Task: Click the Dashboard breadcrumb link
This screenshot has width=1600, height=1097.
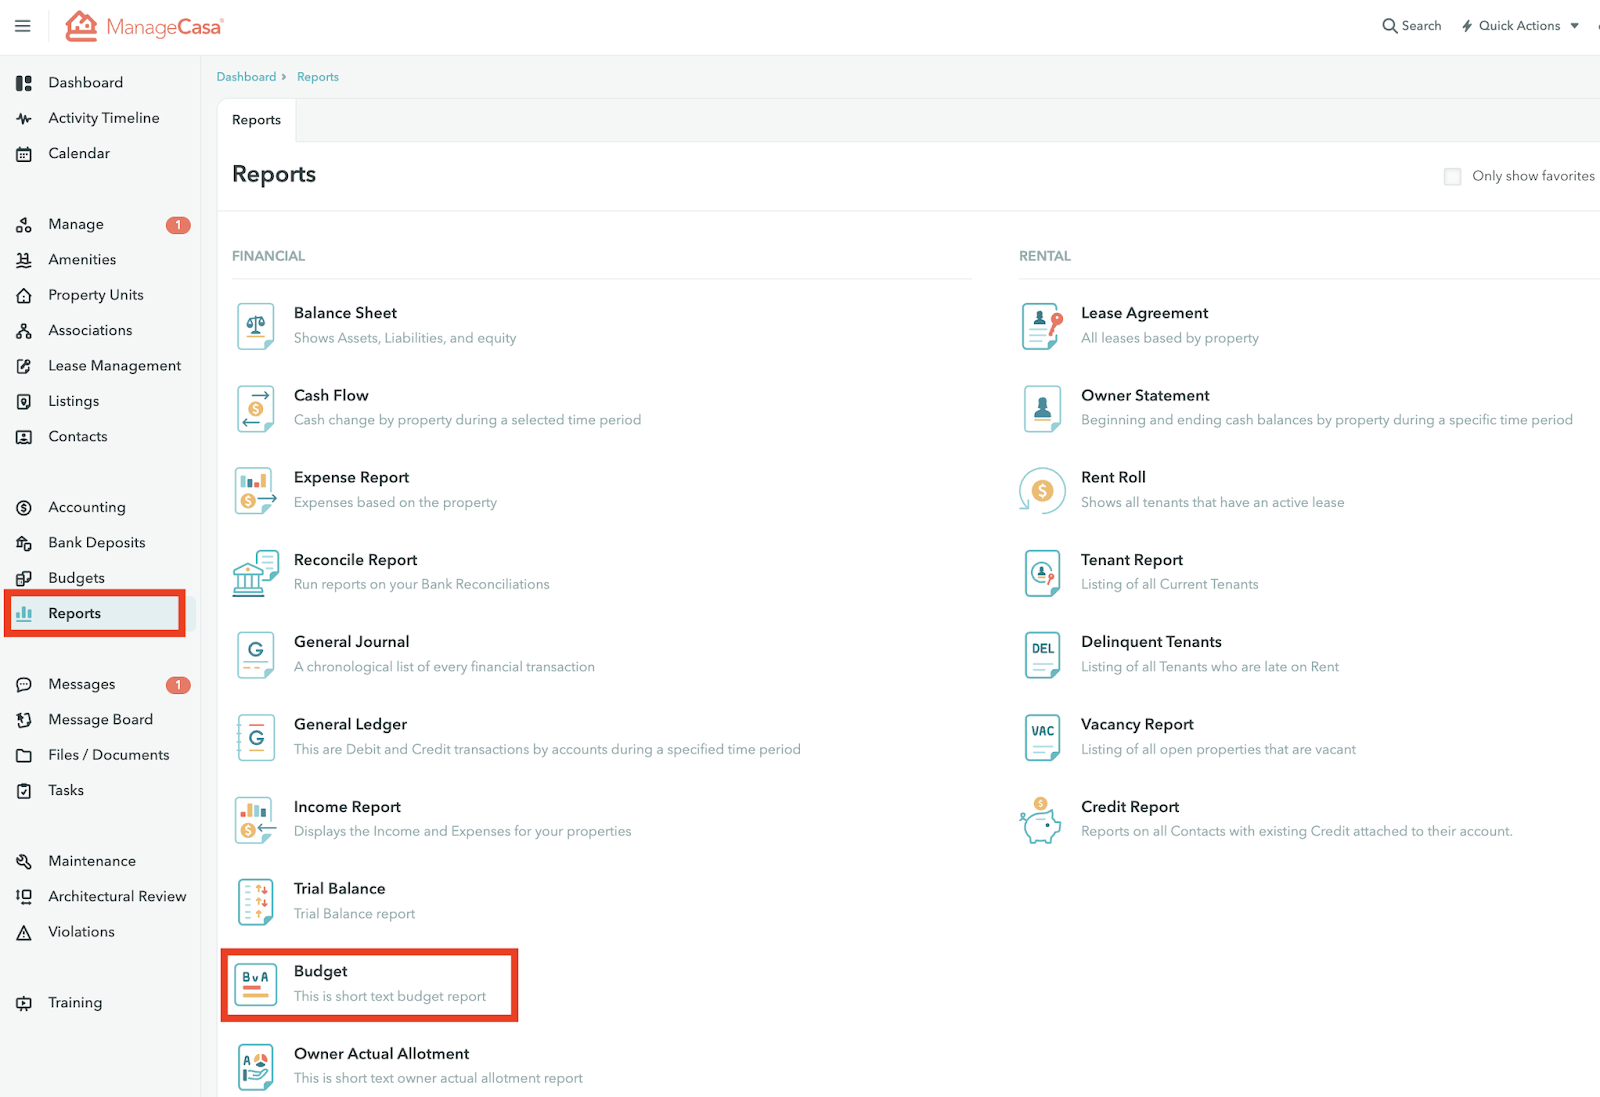Action: [246, 77]
